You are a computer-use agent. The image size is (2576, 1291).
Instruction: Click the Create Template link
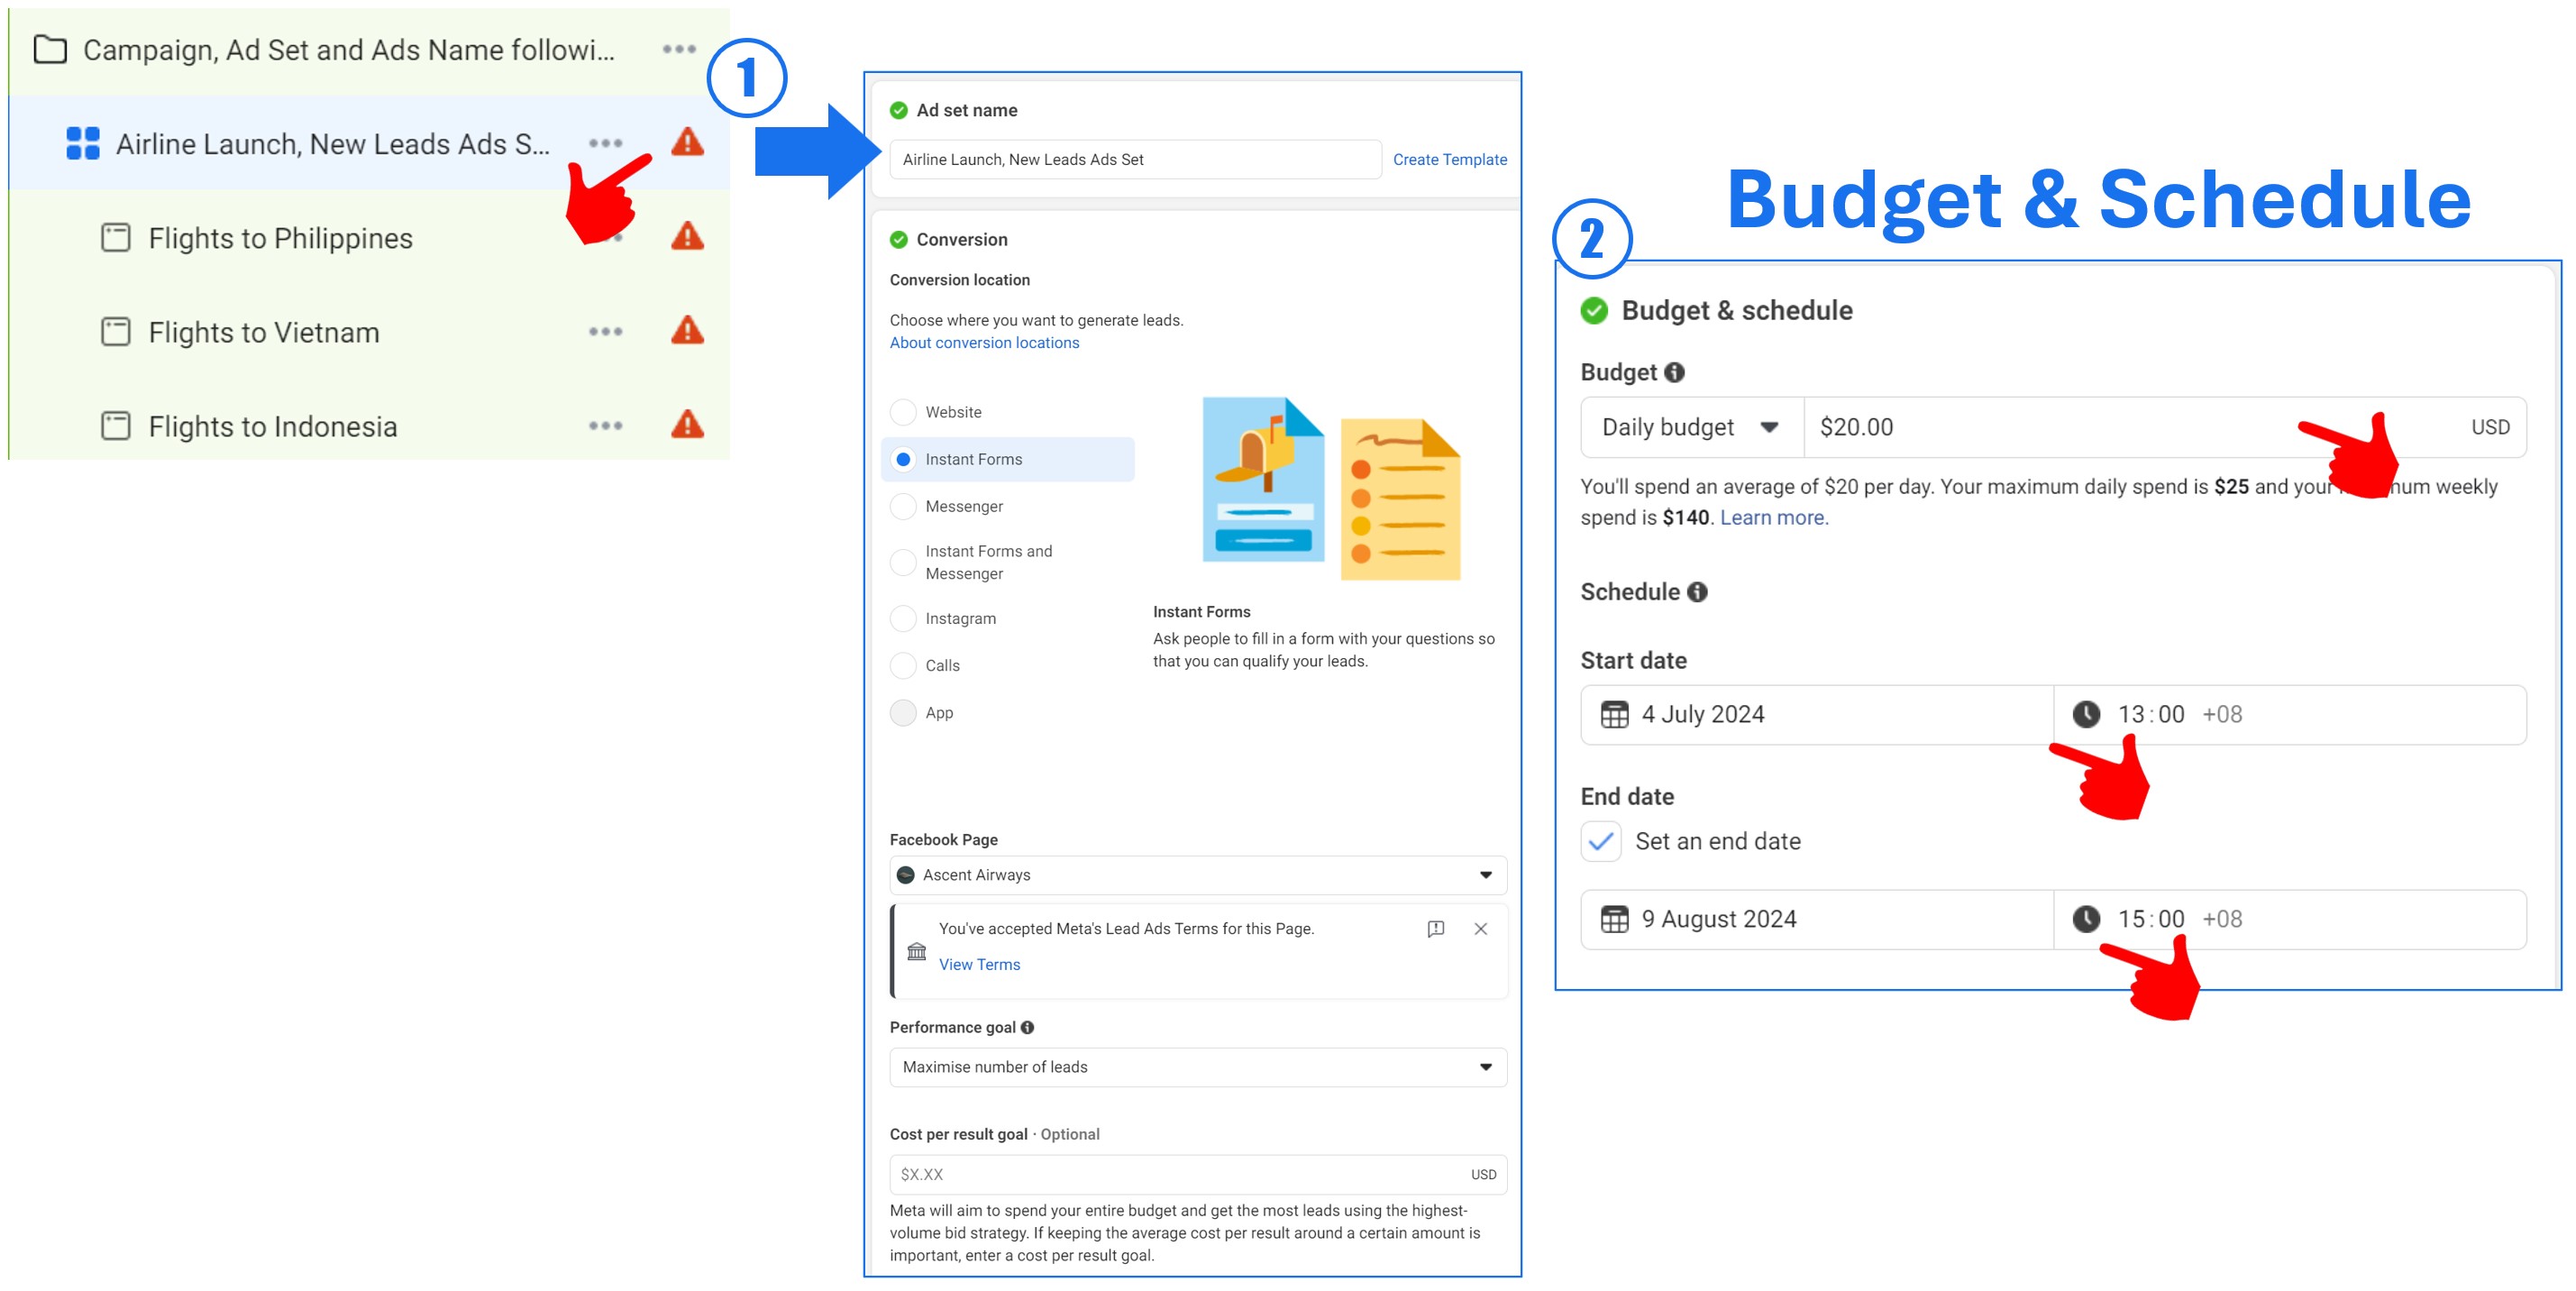[1449, 159]
